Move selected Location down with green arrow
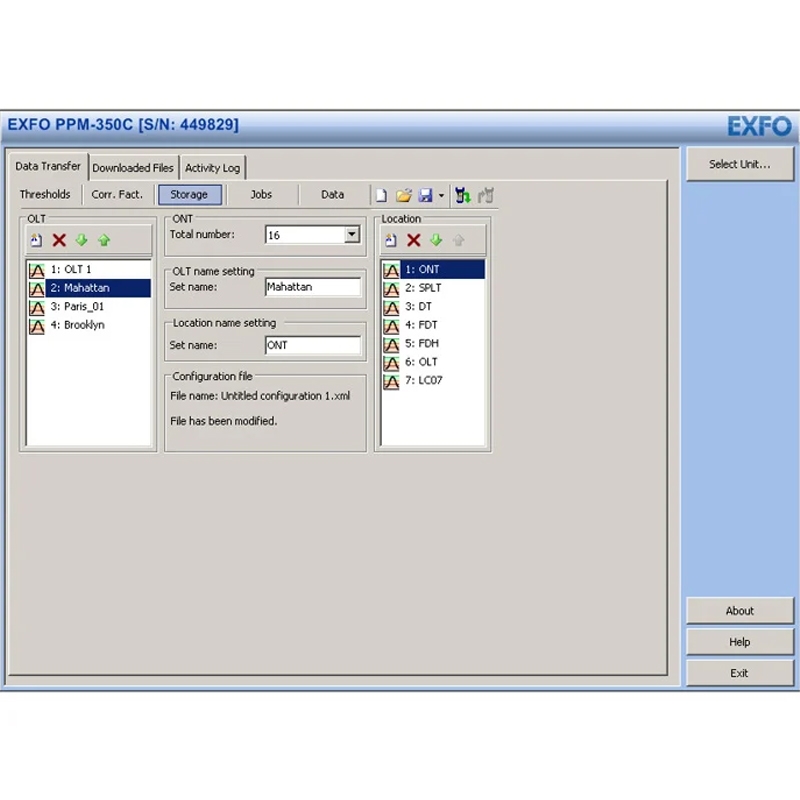800x800 pixels. [x=436, y=240]
